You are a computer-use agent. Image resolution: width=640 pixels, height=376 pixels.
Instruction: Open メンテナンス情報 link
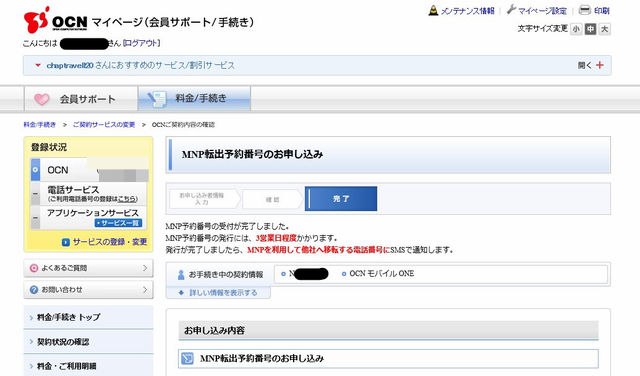(x=467, y=11)
